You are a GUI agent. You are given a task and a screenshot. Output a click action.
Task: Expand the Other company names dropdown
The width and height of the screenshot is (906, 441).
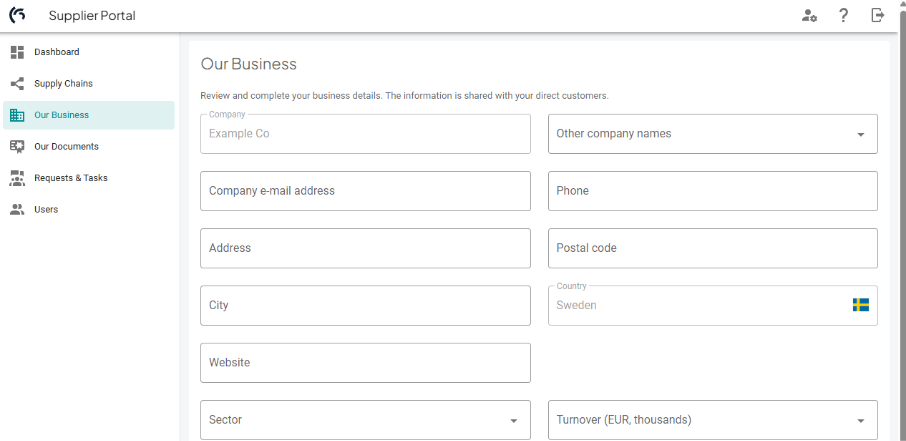860,135
